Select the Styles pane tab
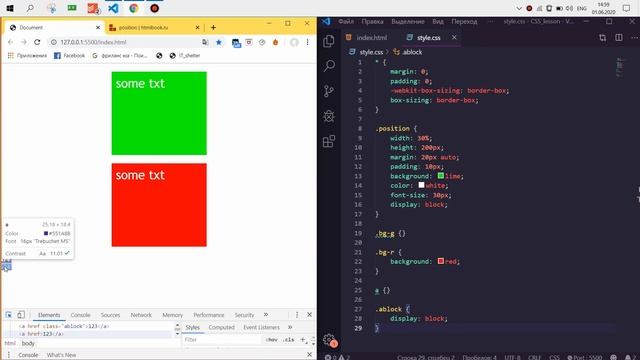The height and width of the screenshot is (360, 640). (193, 327)
